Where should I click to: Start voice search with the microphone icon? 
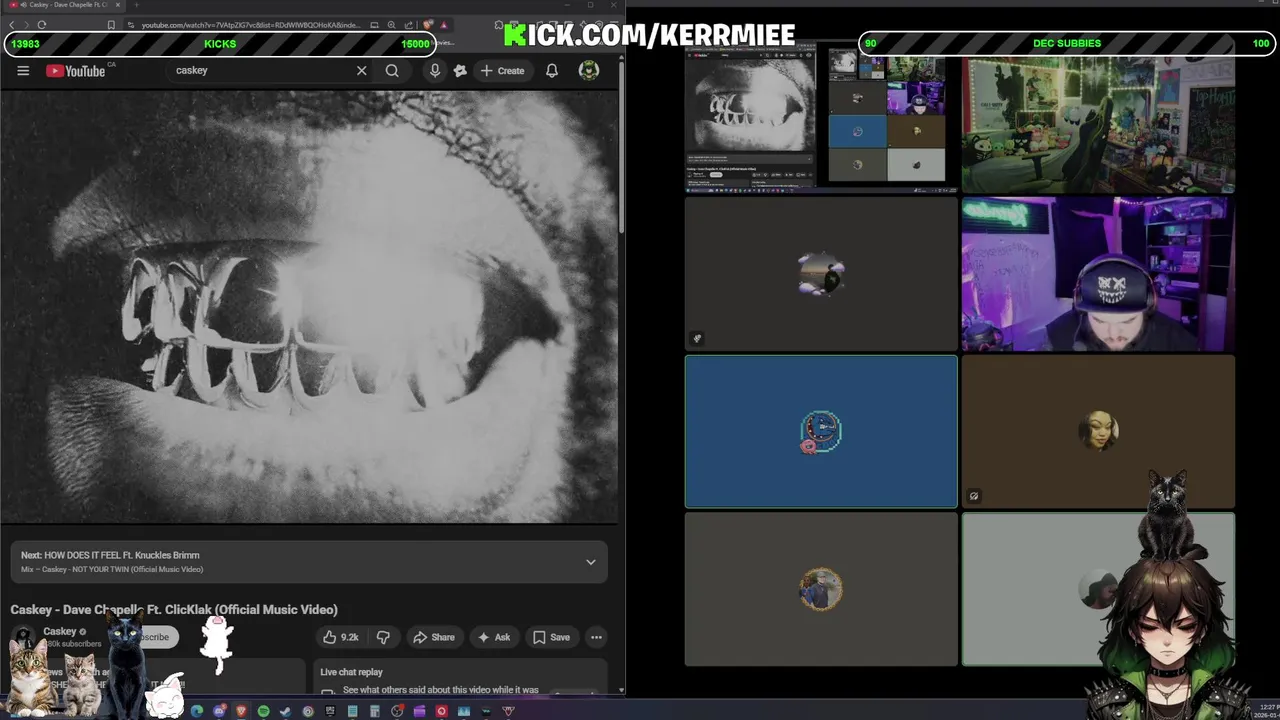[434, 70]
